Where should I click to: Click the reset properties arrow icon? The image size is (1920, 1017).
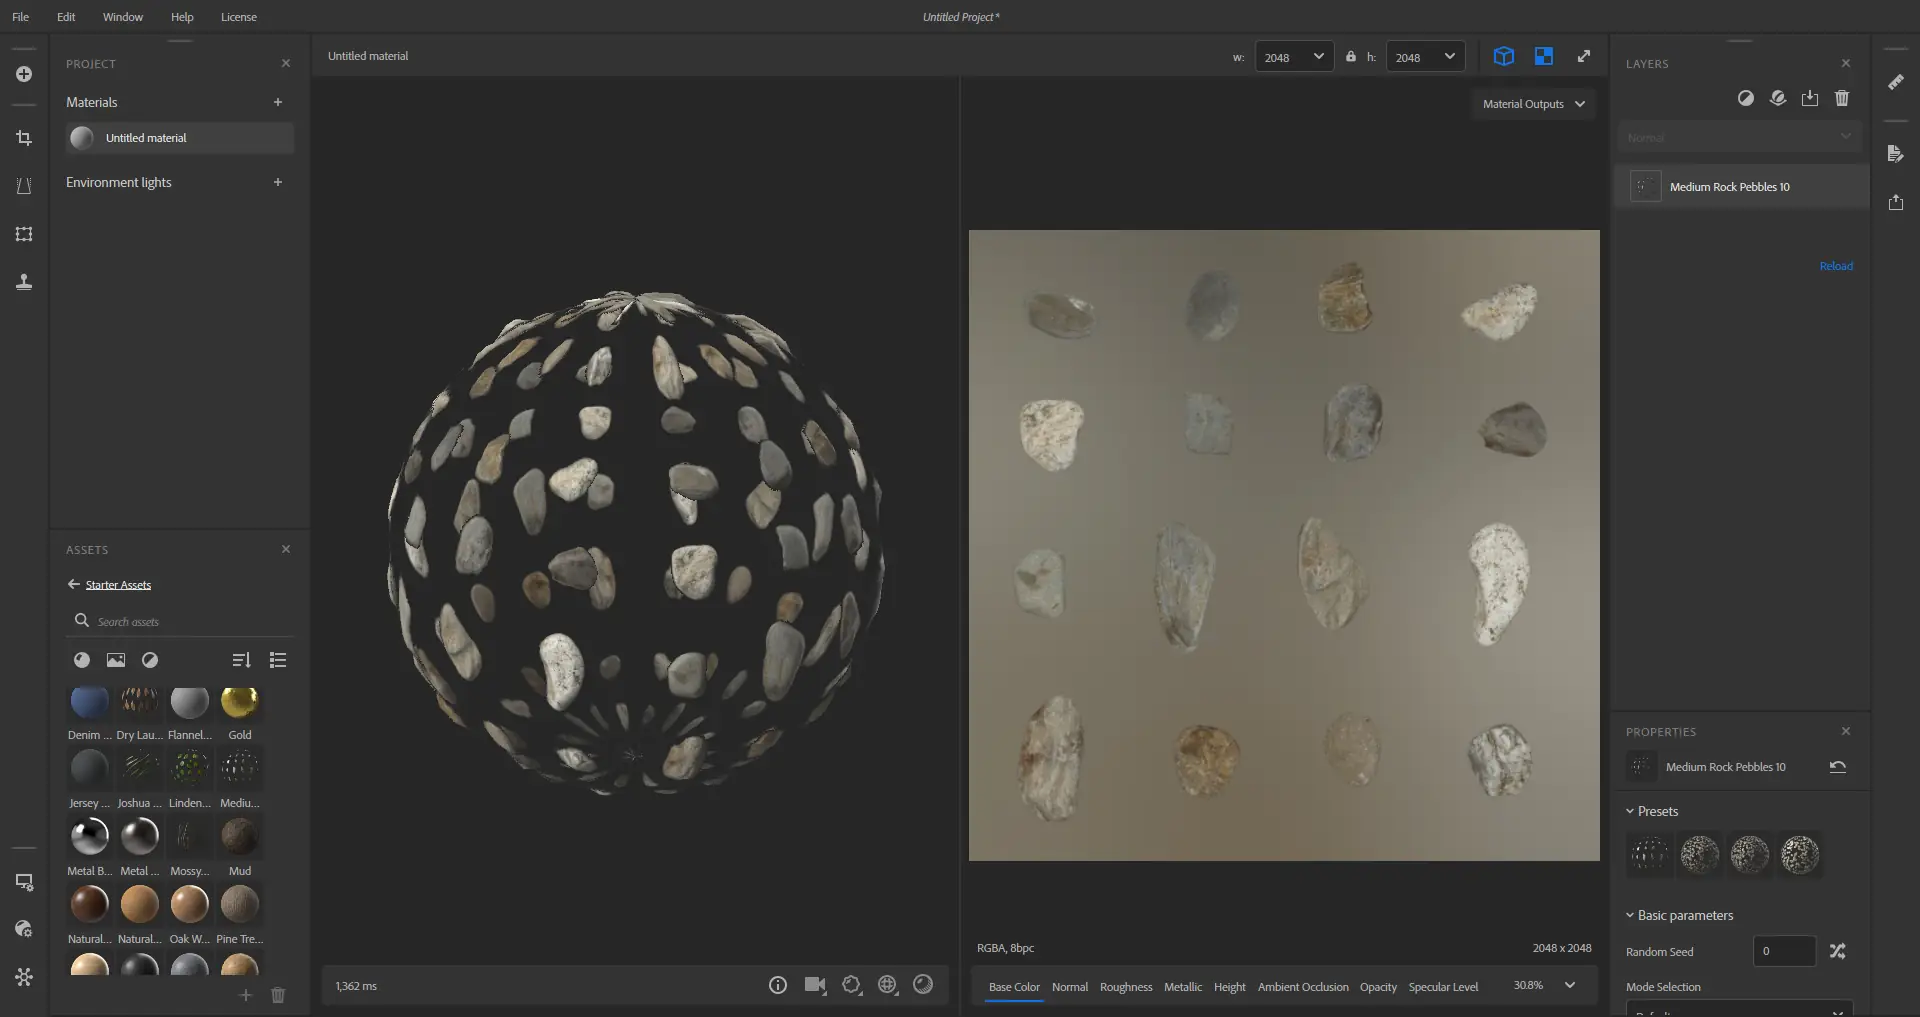click(1837, 767)
